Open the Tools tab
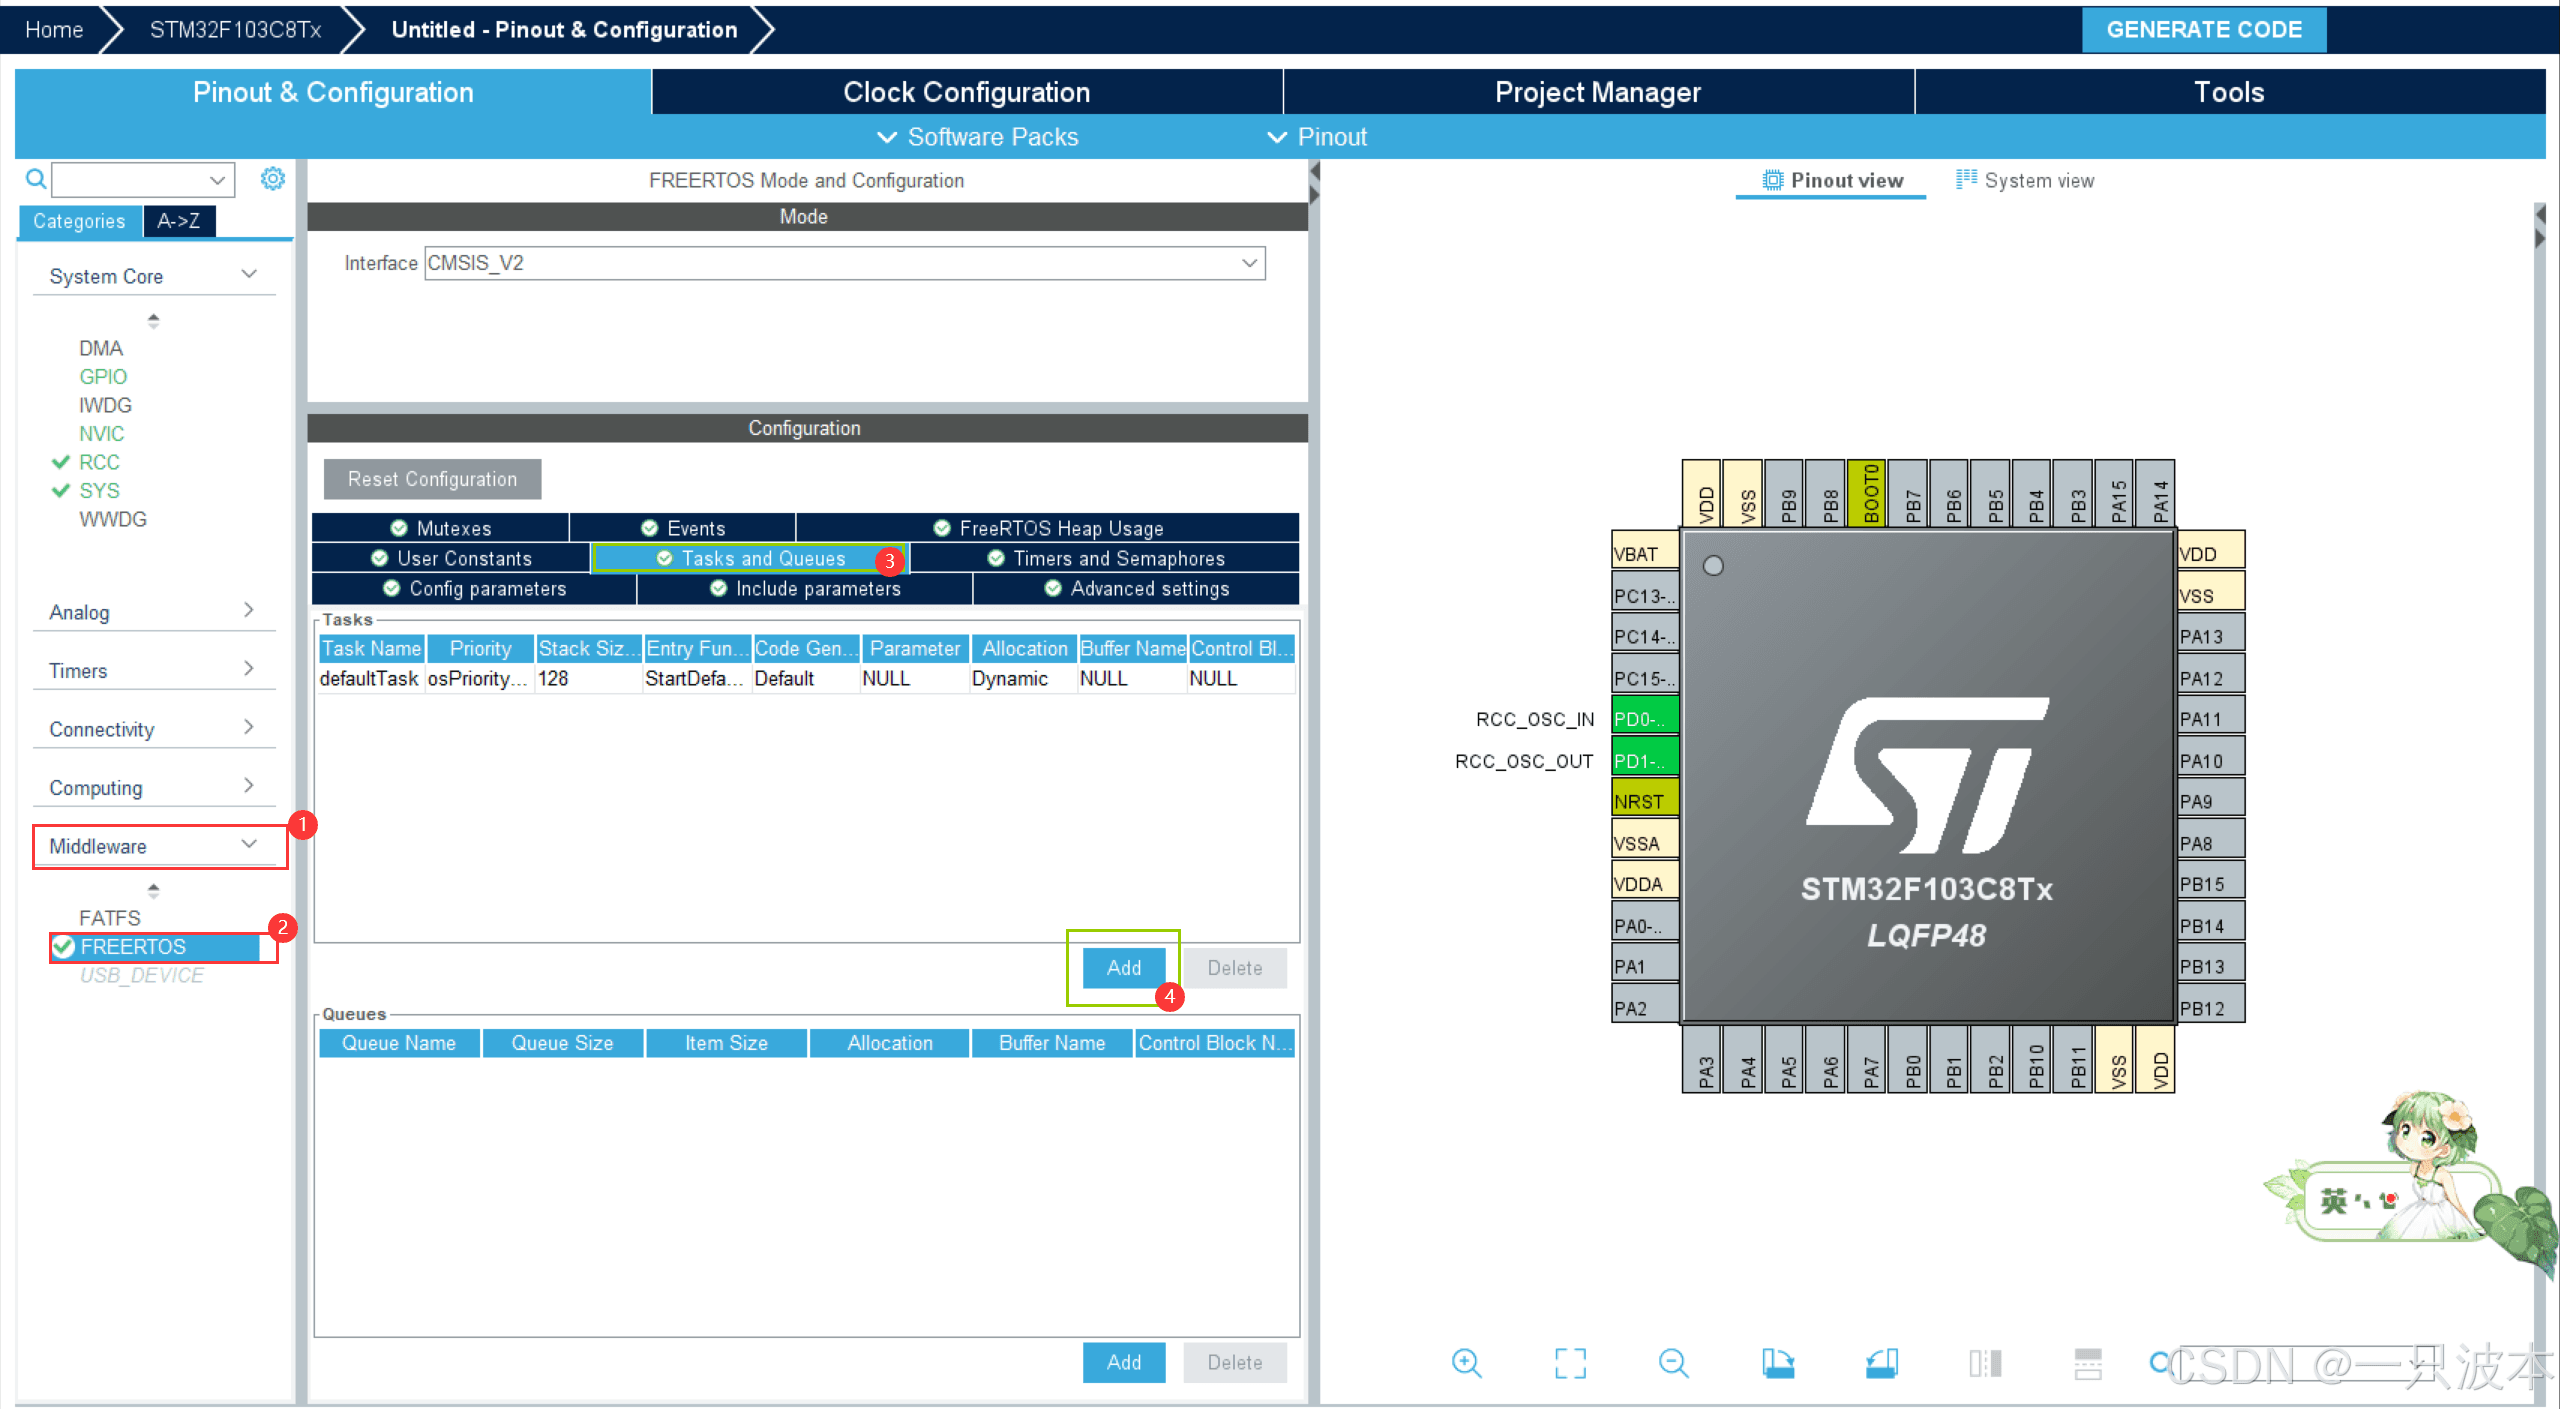Viewport: 2560px width, 1409px height. click(2229, 92)
